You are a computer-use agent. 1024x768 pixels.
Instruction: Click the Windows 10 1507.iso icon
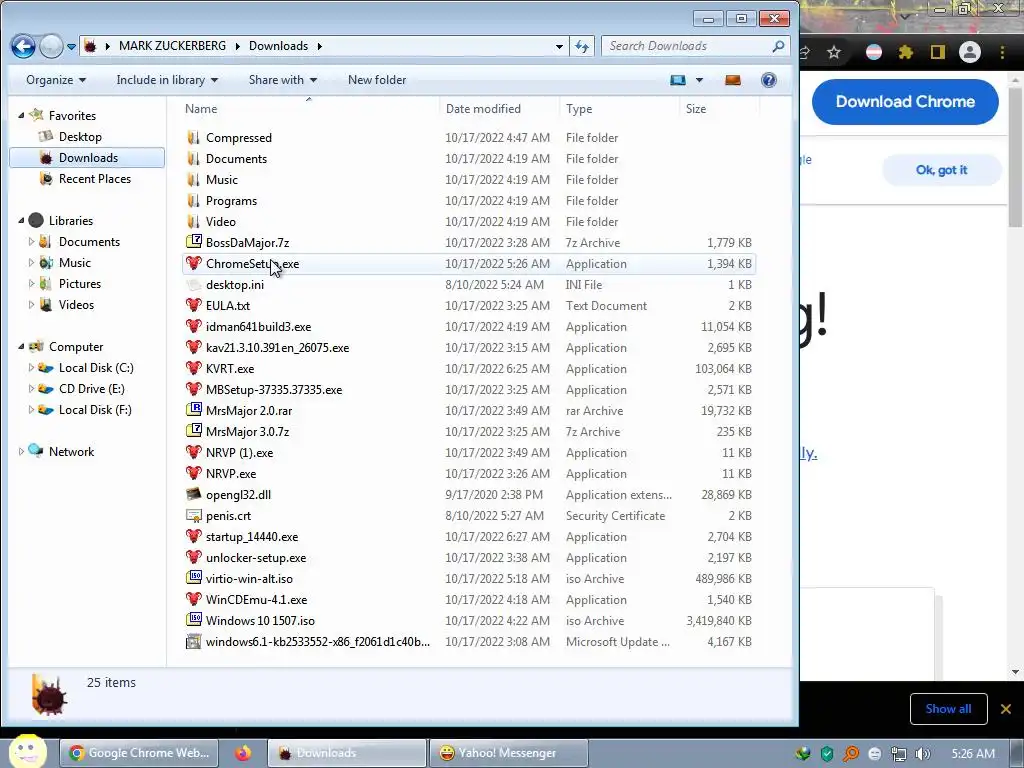[193, 620]
